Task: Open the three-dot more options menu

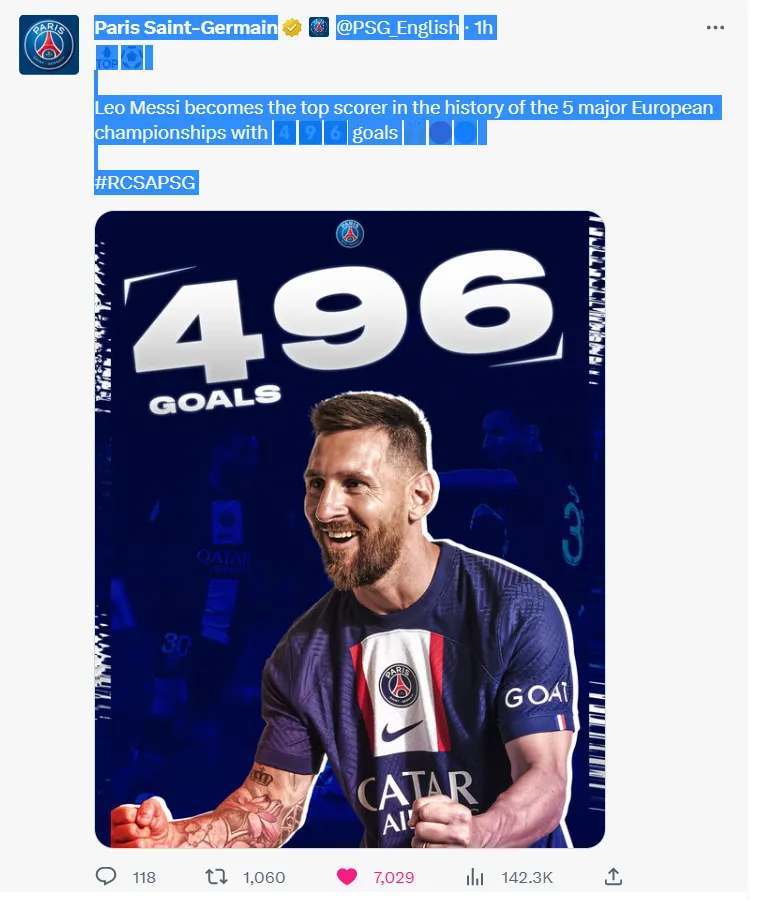Action: (x=715, y=28)
